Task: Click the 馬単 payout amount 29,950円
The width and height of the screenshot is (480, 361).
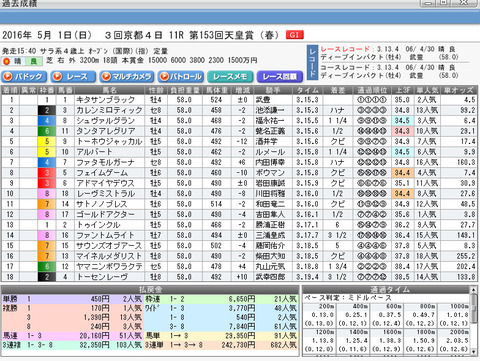Action: tap(240, 336)
